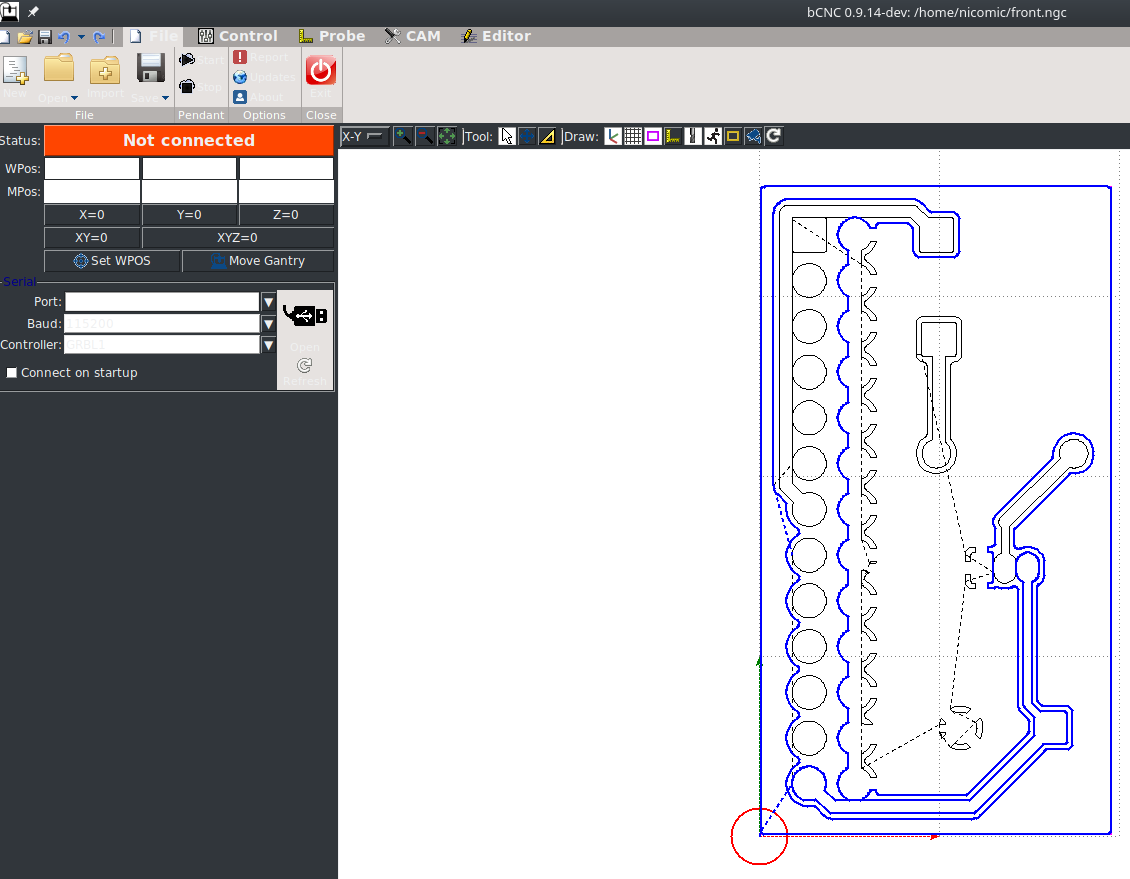Click the Pendant Start icon
This screenshot has height=879, width=1130.
tap(188, 60)
